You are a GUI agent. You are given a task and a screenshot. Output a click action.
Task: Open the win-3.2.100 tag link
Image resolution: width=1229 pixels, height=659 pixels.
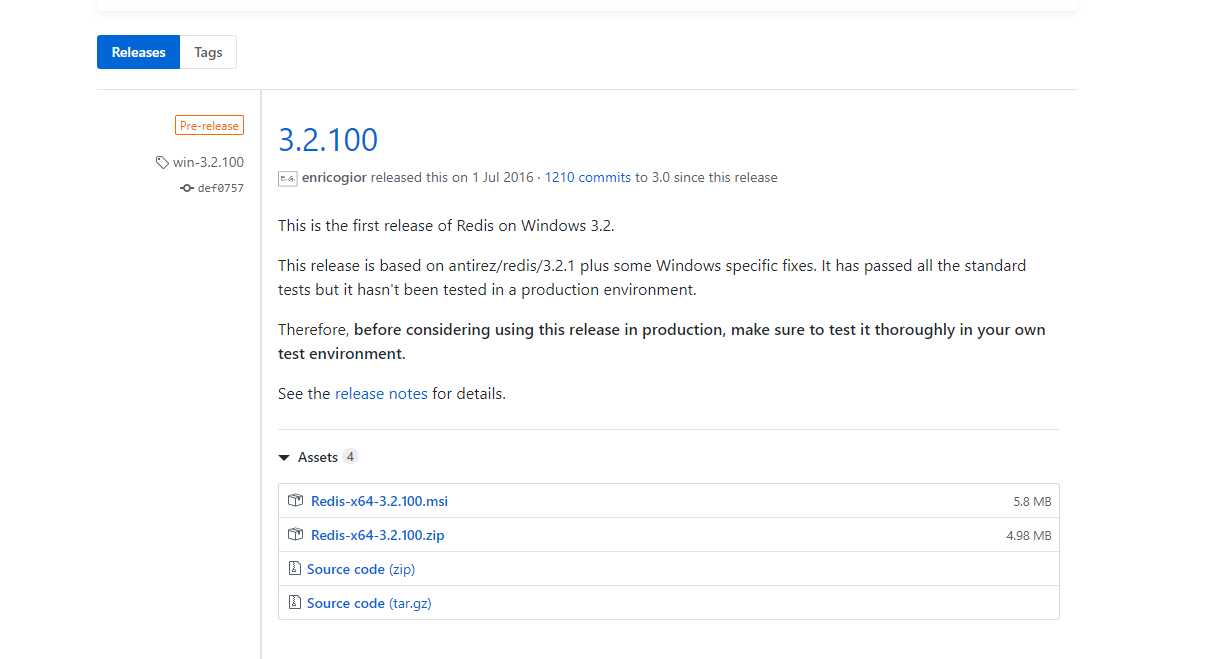click(208, 162)
